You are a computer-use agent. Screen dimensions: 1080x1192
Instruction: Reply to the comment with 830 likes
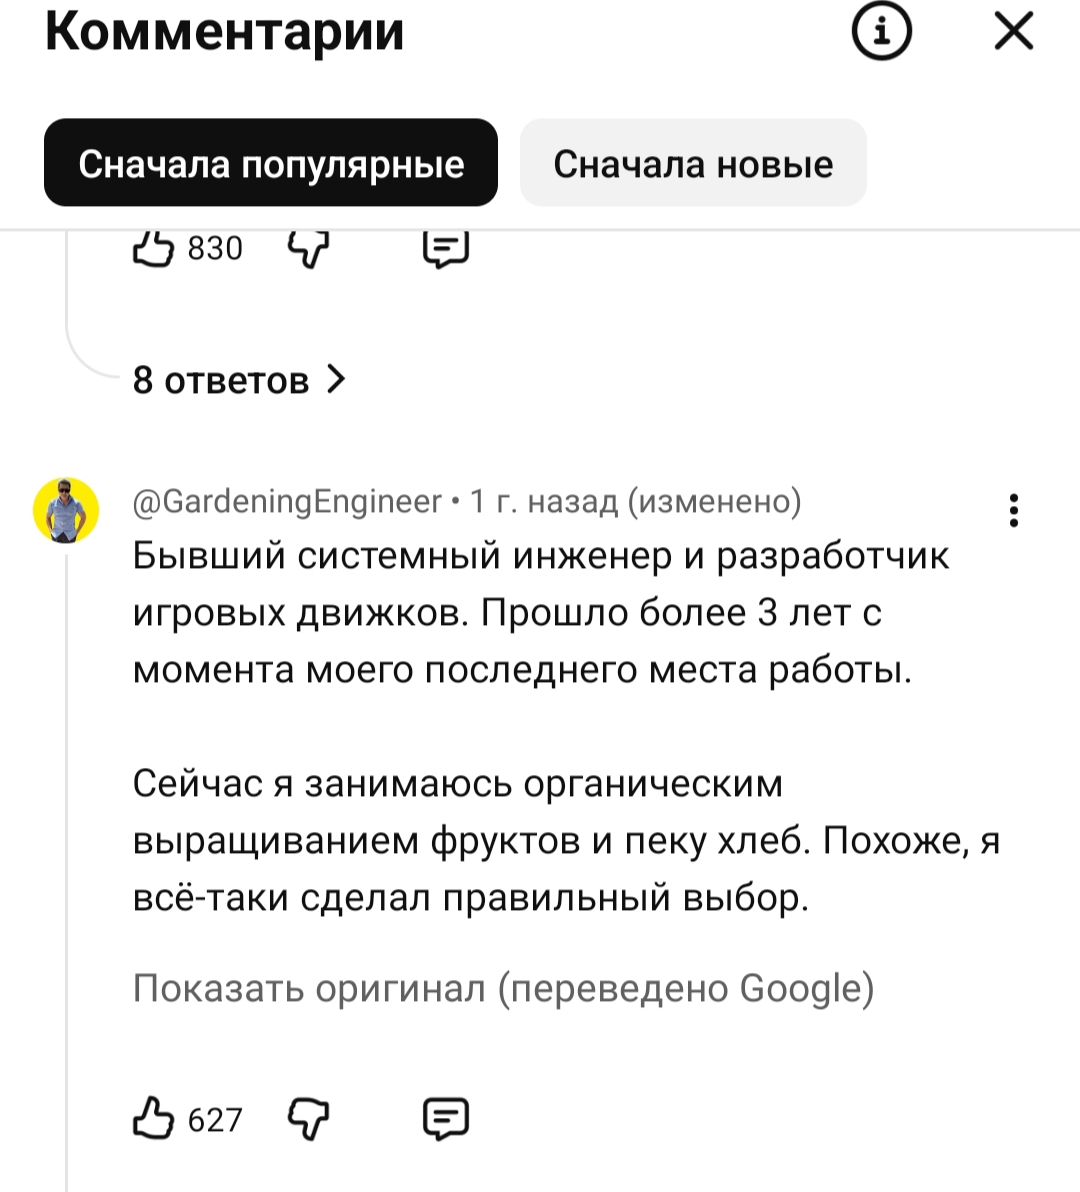point(446,249)
